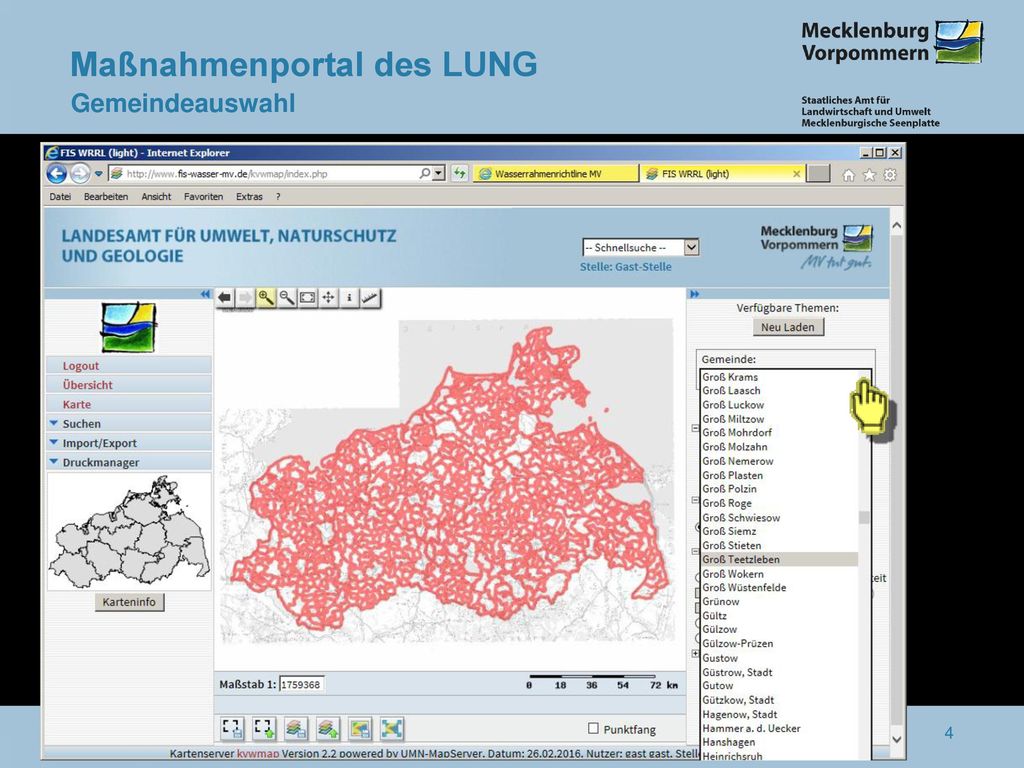Screen dimensions: 1024x768
Task: Select Groß Teetzleben in Gemeinde list
Action: 779,559
